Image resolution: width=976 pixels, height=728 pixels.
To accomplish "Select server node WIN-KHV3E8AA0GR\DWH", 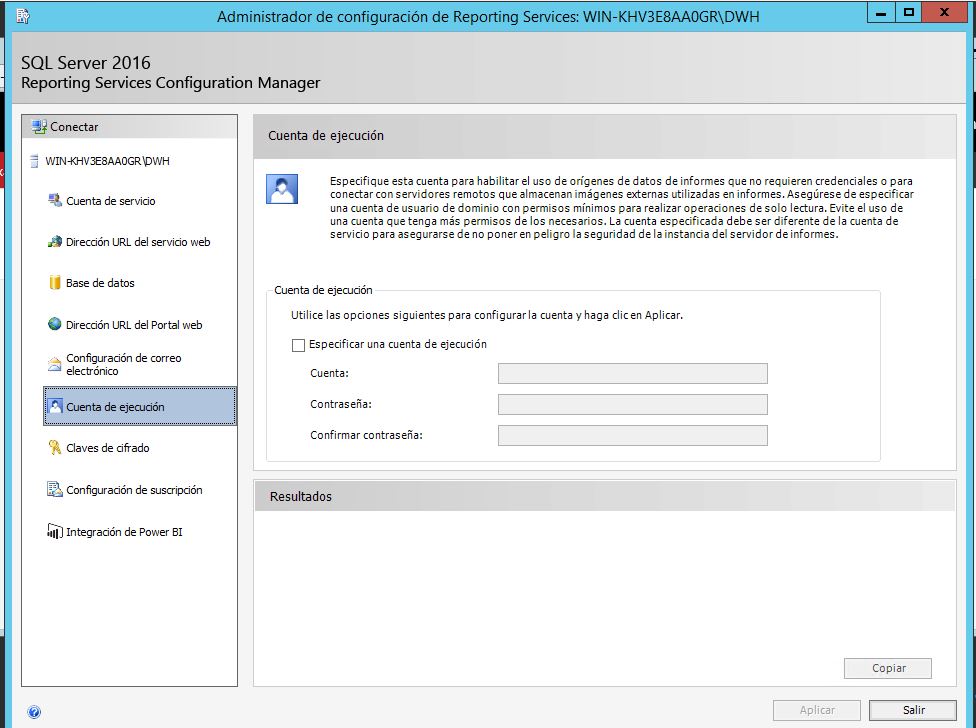I will [x=107, y=161].
